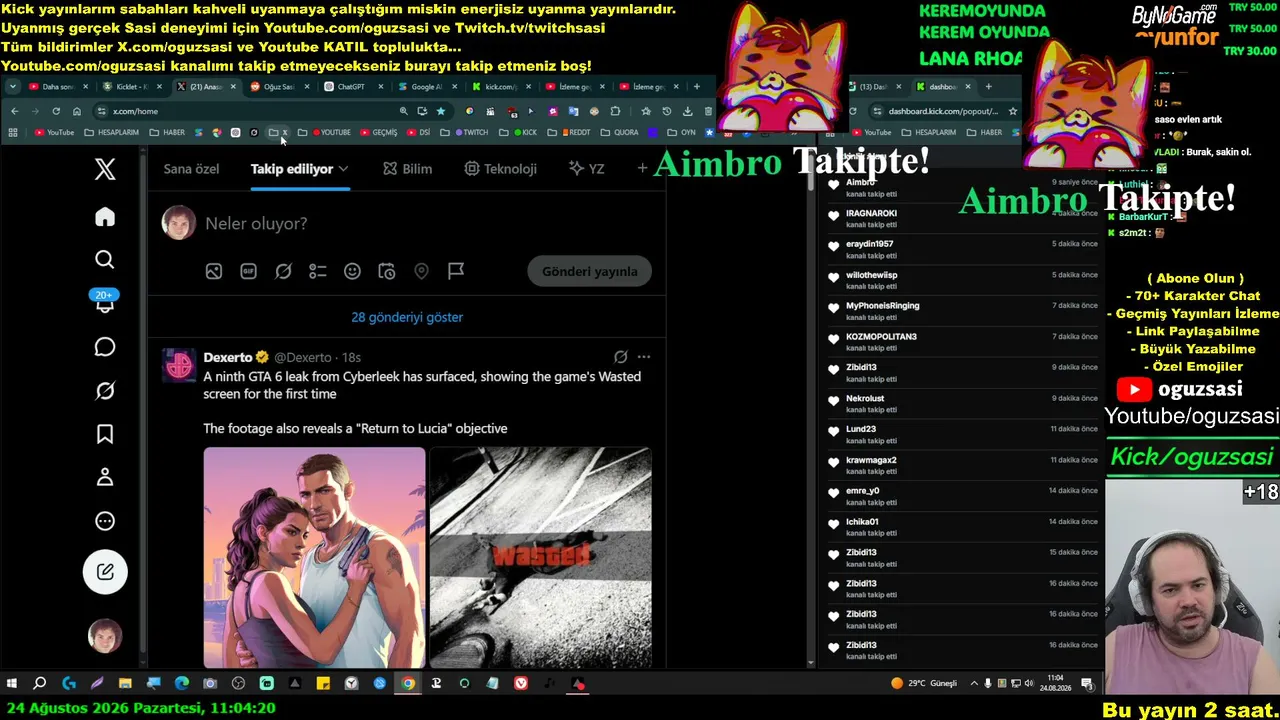Select KOZMOPOLITAN3 in the Kick followers list

coord(881,336)
